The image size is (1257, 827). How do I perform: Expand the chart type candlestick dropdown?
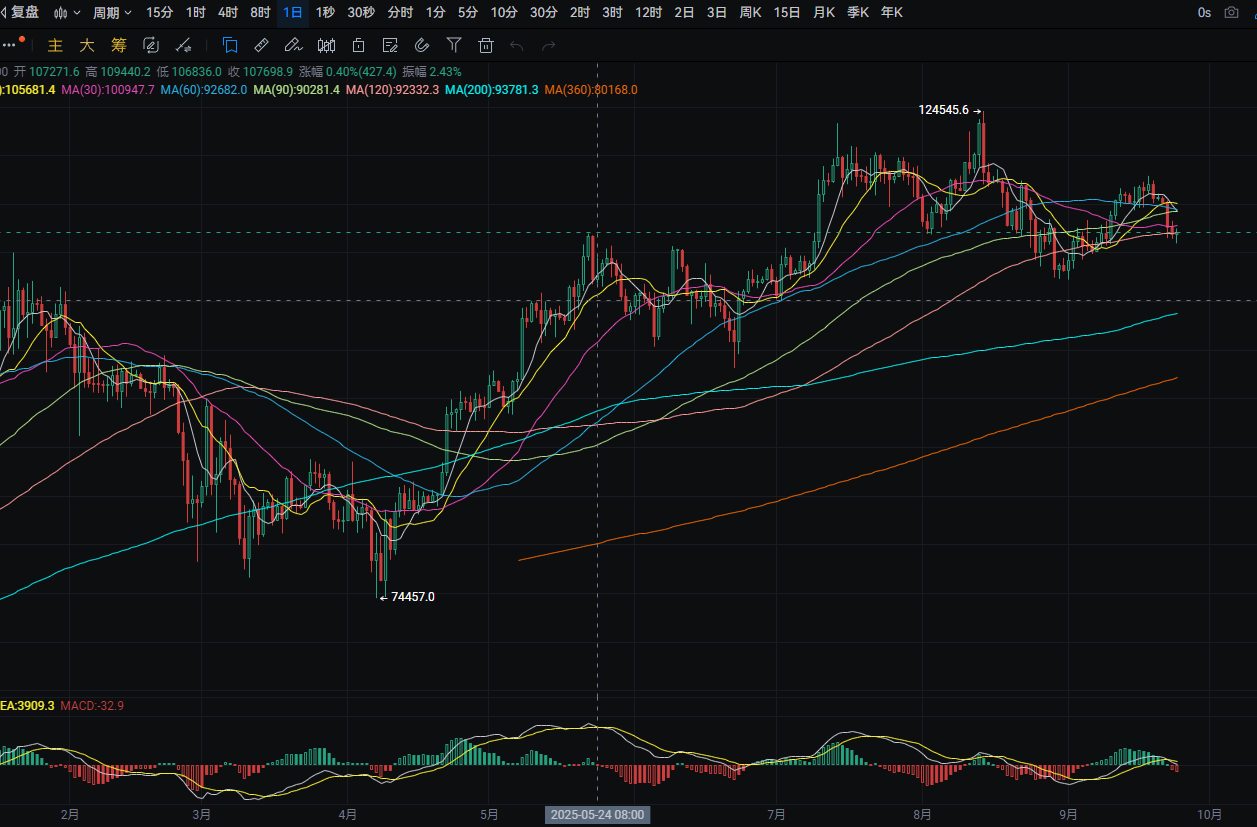[x=67, y=13]
